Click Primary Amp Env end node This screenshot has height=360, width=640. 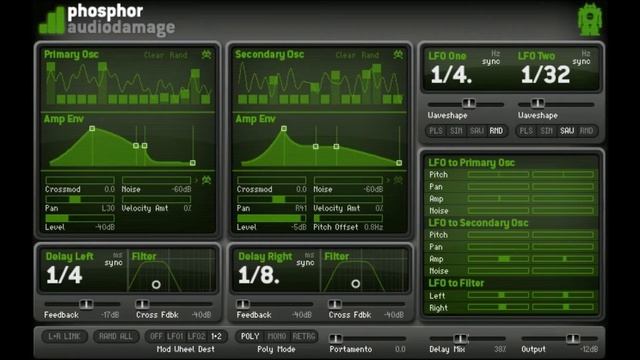tap(193, 163)
